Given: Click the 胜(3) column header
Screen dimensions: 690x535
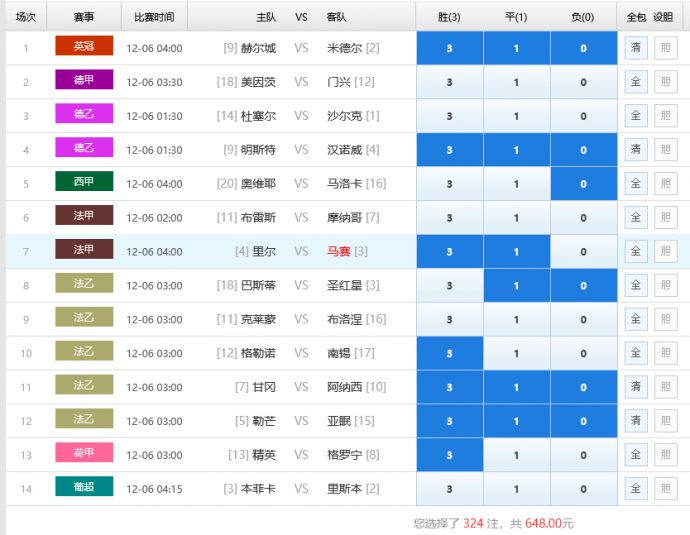Looking at the screenshot, I should (x=449, y=17).
